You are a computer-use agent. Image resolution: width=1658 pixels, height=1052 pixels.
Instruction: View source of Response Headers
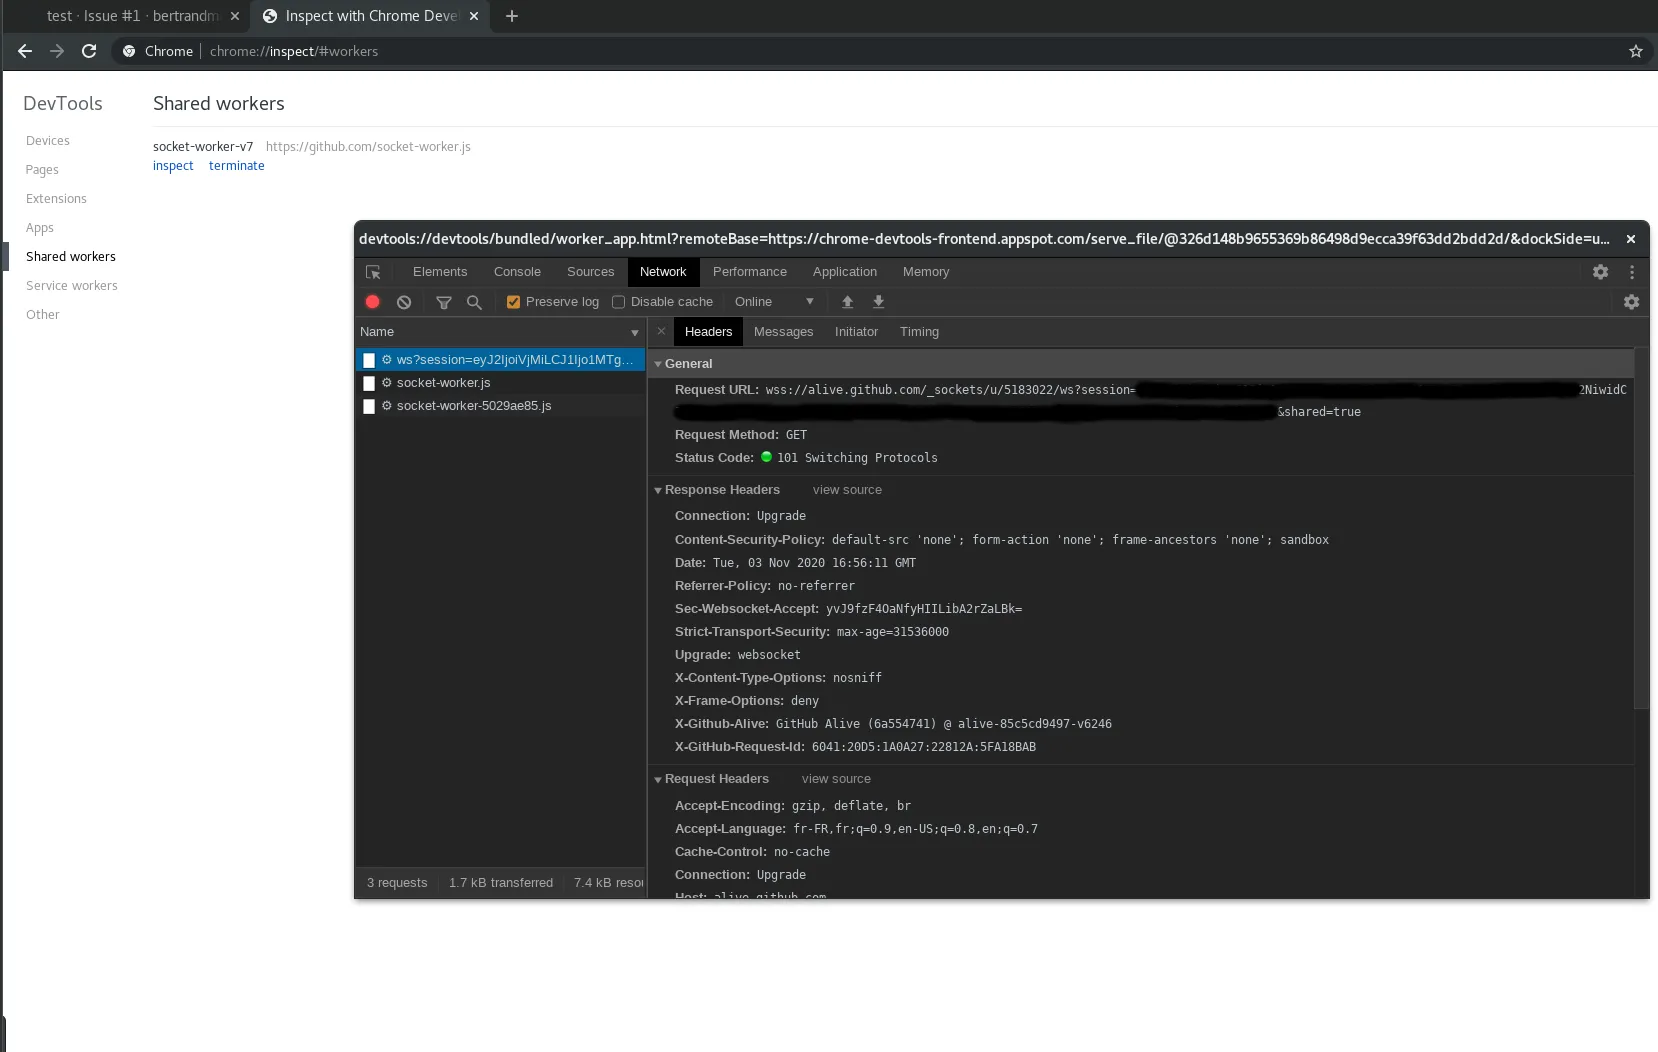tap(847, 490)
